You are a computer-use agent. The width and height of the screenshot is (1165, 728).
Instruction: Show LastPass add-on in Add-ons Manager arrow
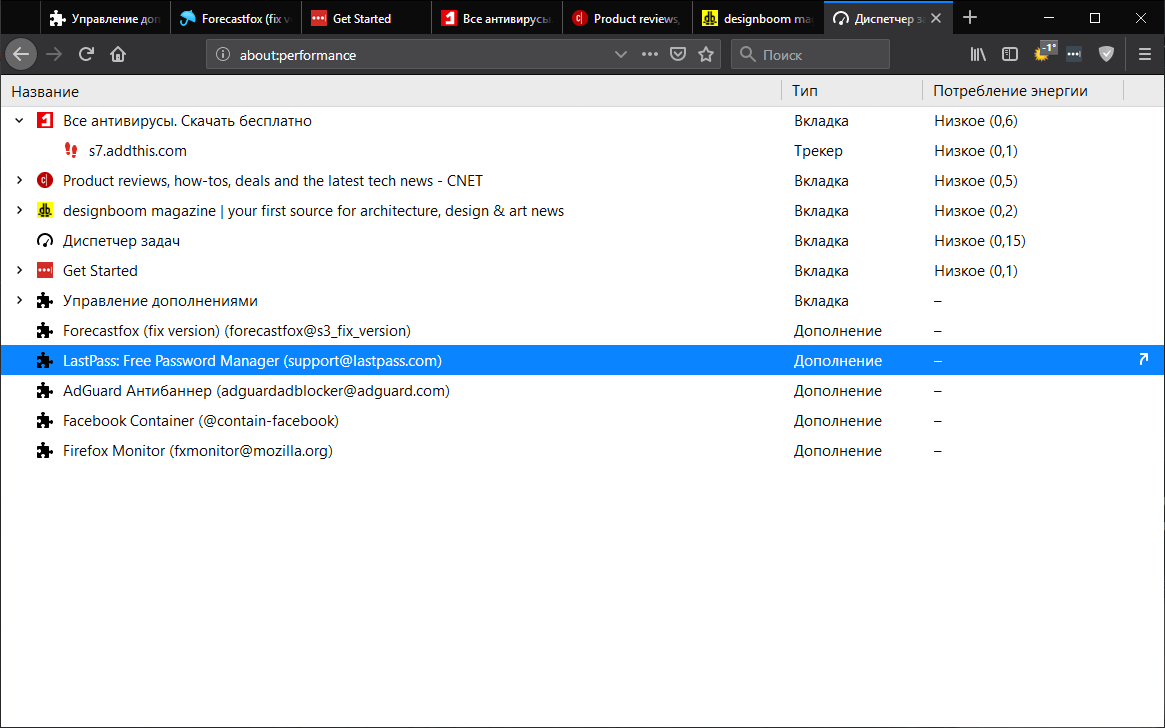pyautogui.click(x=1143, y=360)
